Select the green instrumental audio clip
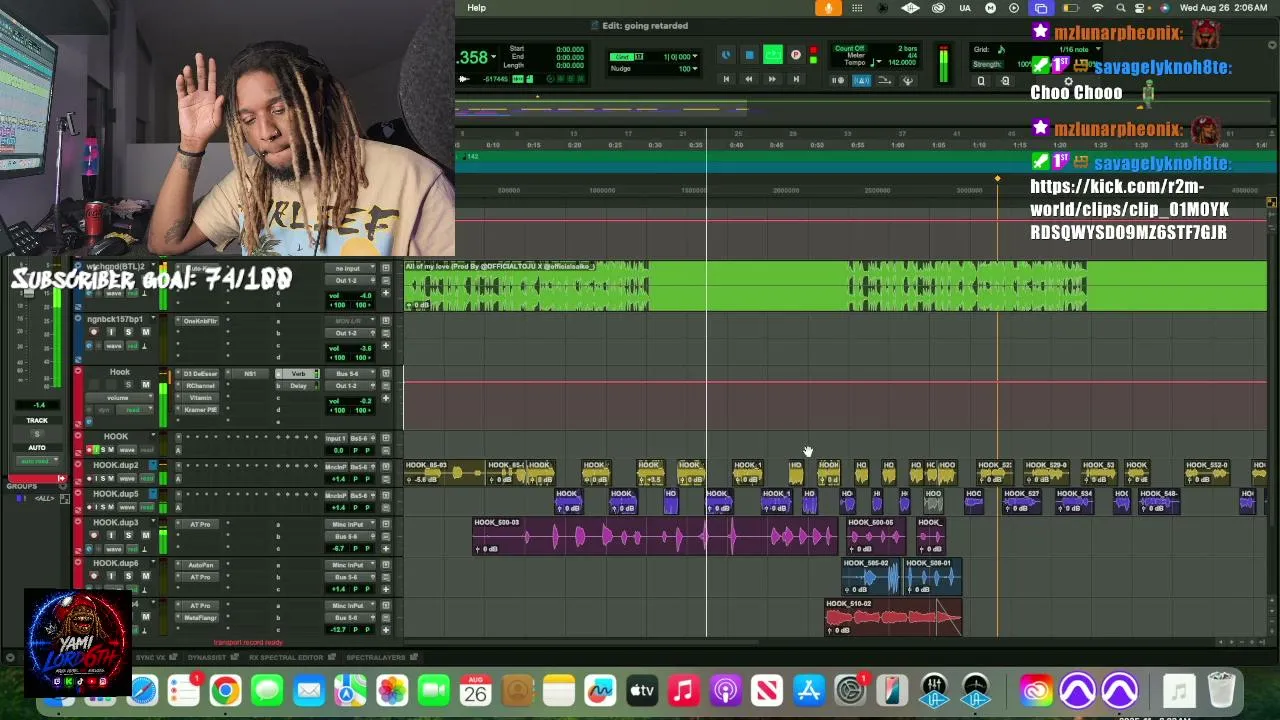Image resolution: width=1280 pixels, height=720 pixels. pos(835,286)
